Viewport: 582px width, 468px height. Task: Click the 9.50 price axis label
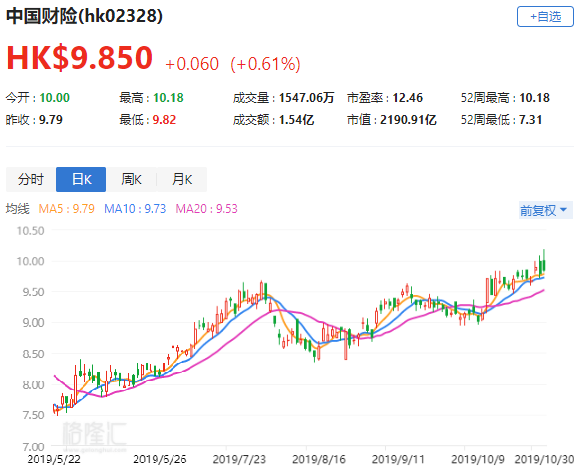[x=33, y=292]
